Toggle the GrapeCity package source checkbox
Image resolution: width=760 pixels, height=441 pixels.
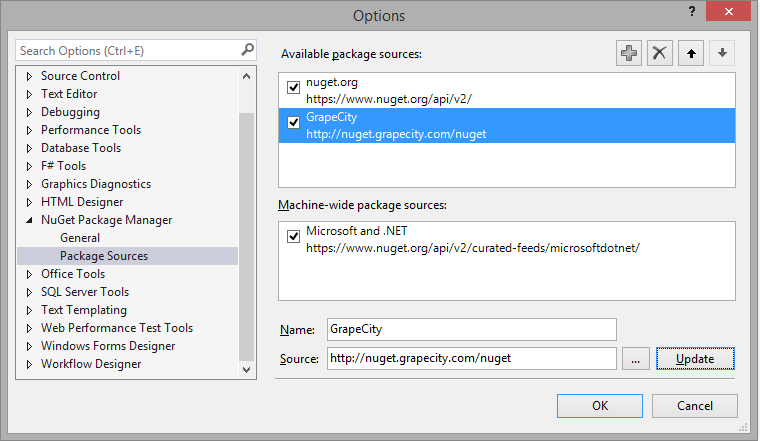294,123
